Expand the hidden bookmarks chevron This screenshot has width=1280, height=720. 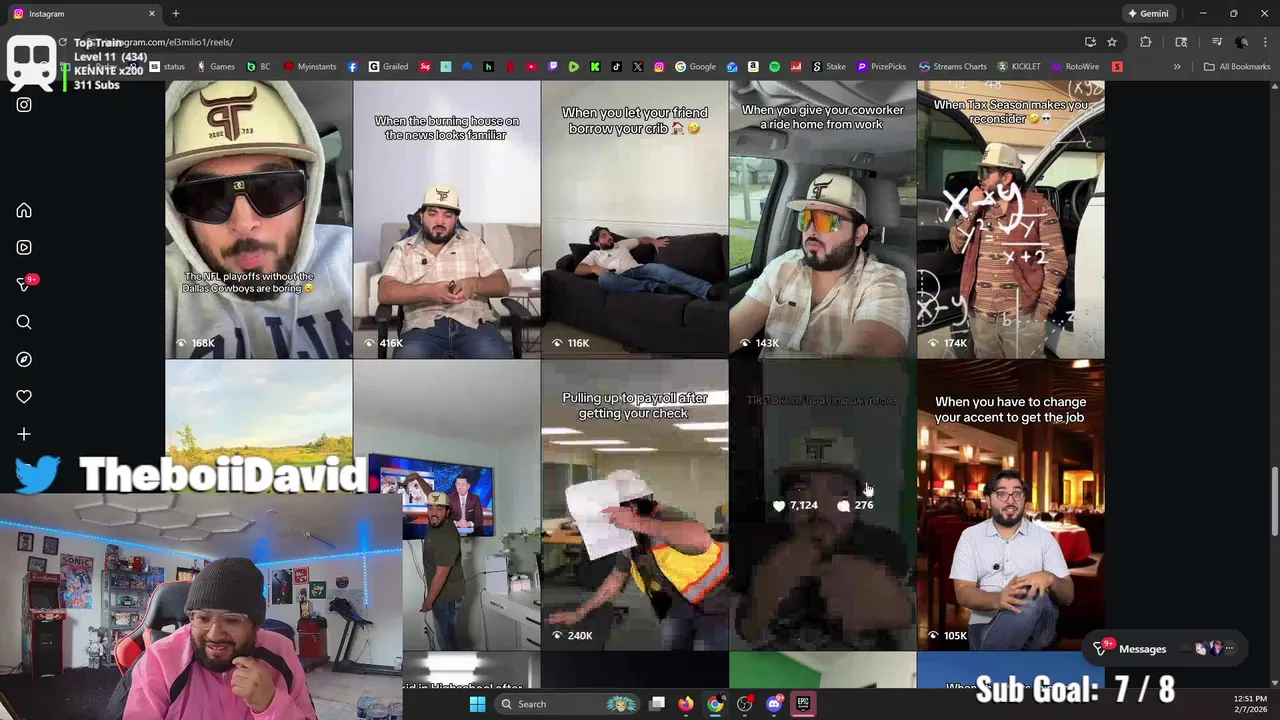click(1177, 67)
